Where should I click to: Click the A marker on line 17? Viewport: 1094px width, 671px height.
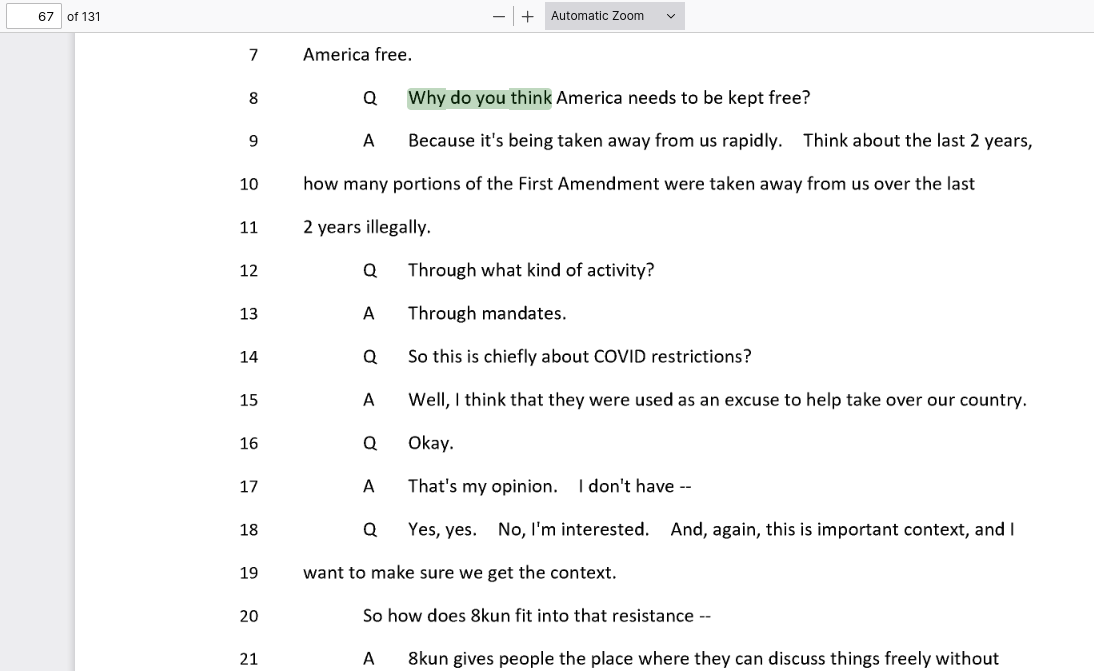pyautogui.click(x=369, y=486)
